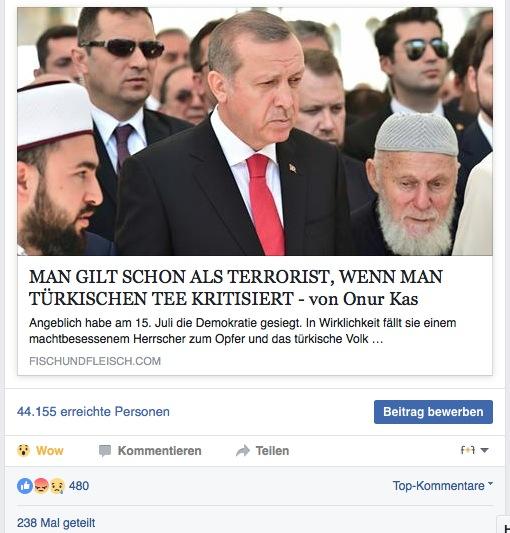This screenshot has width=510, height=533.
Task: Open the article preview photo
Action: click(x=255, y=131)
